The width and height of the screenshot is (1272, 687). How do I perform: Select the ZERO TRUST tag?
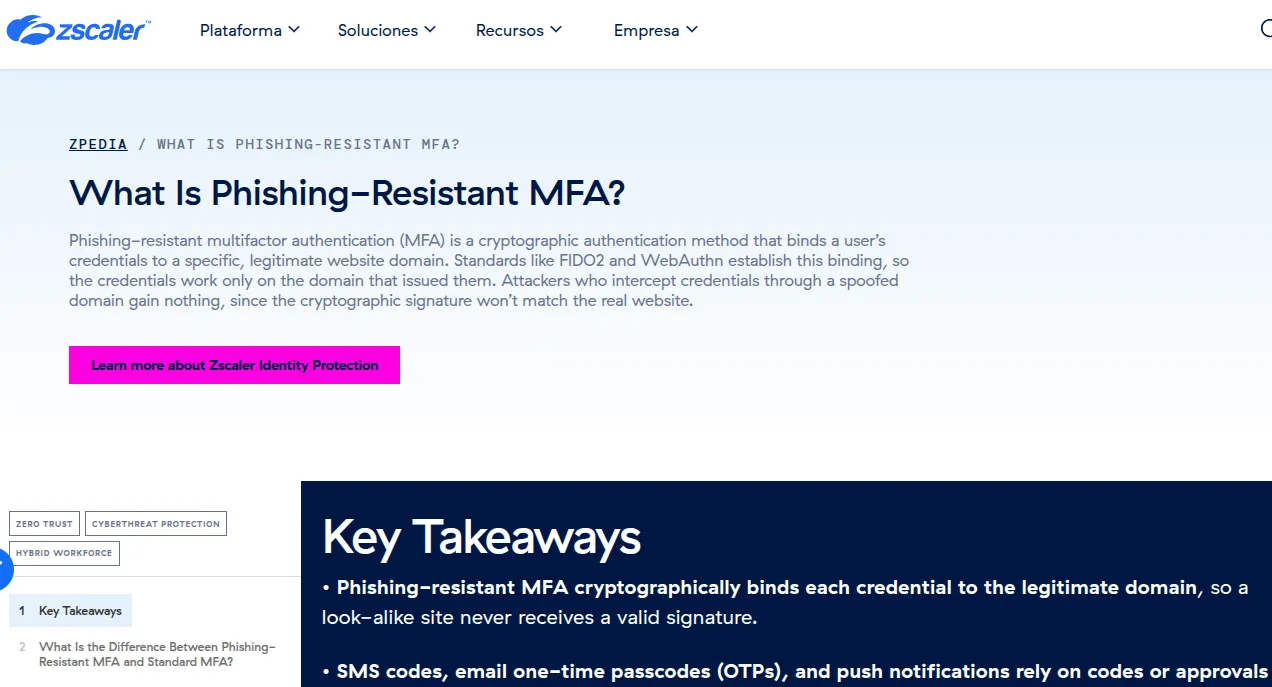pyautogui.click(x=44, y=524)
